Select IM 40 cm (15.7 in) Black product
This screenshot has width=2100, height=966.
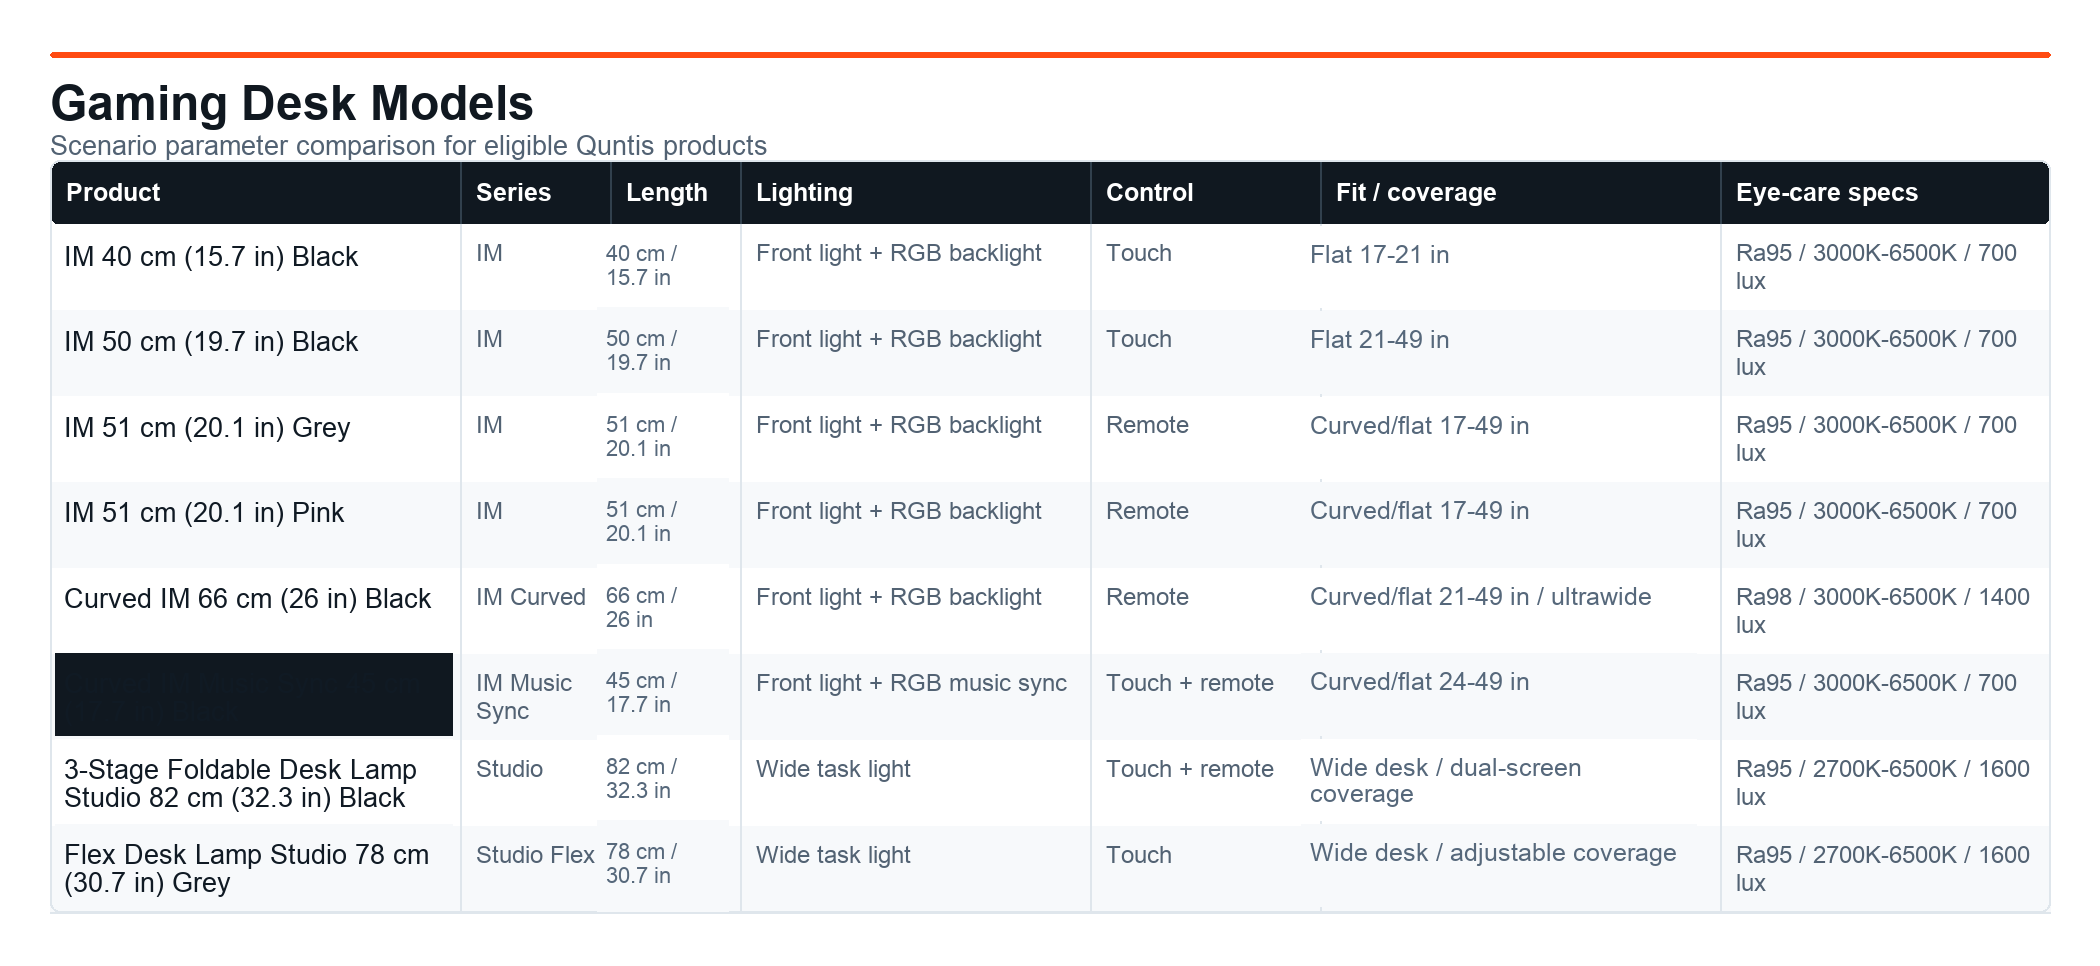click(211, 257)
